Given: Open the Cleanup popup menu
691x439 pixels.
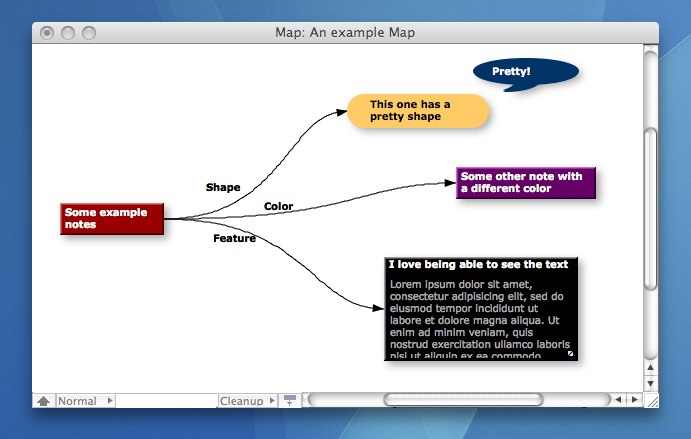Looking at the screenshot, I should [x=247, y=401].
